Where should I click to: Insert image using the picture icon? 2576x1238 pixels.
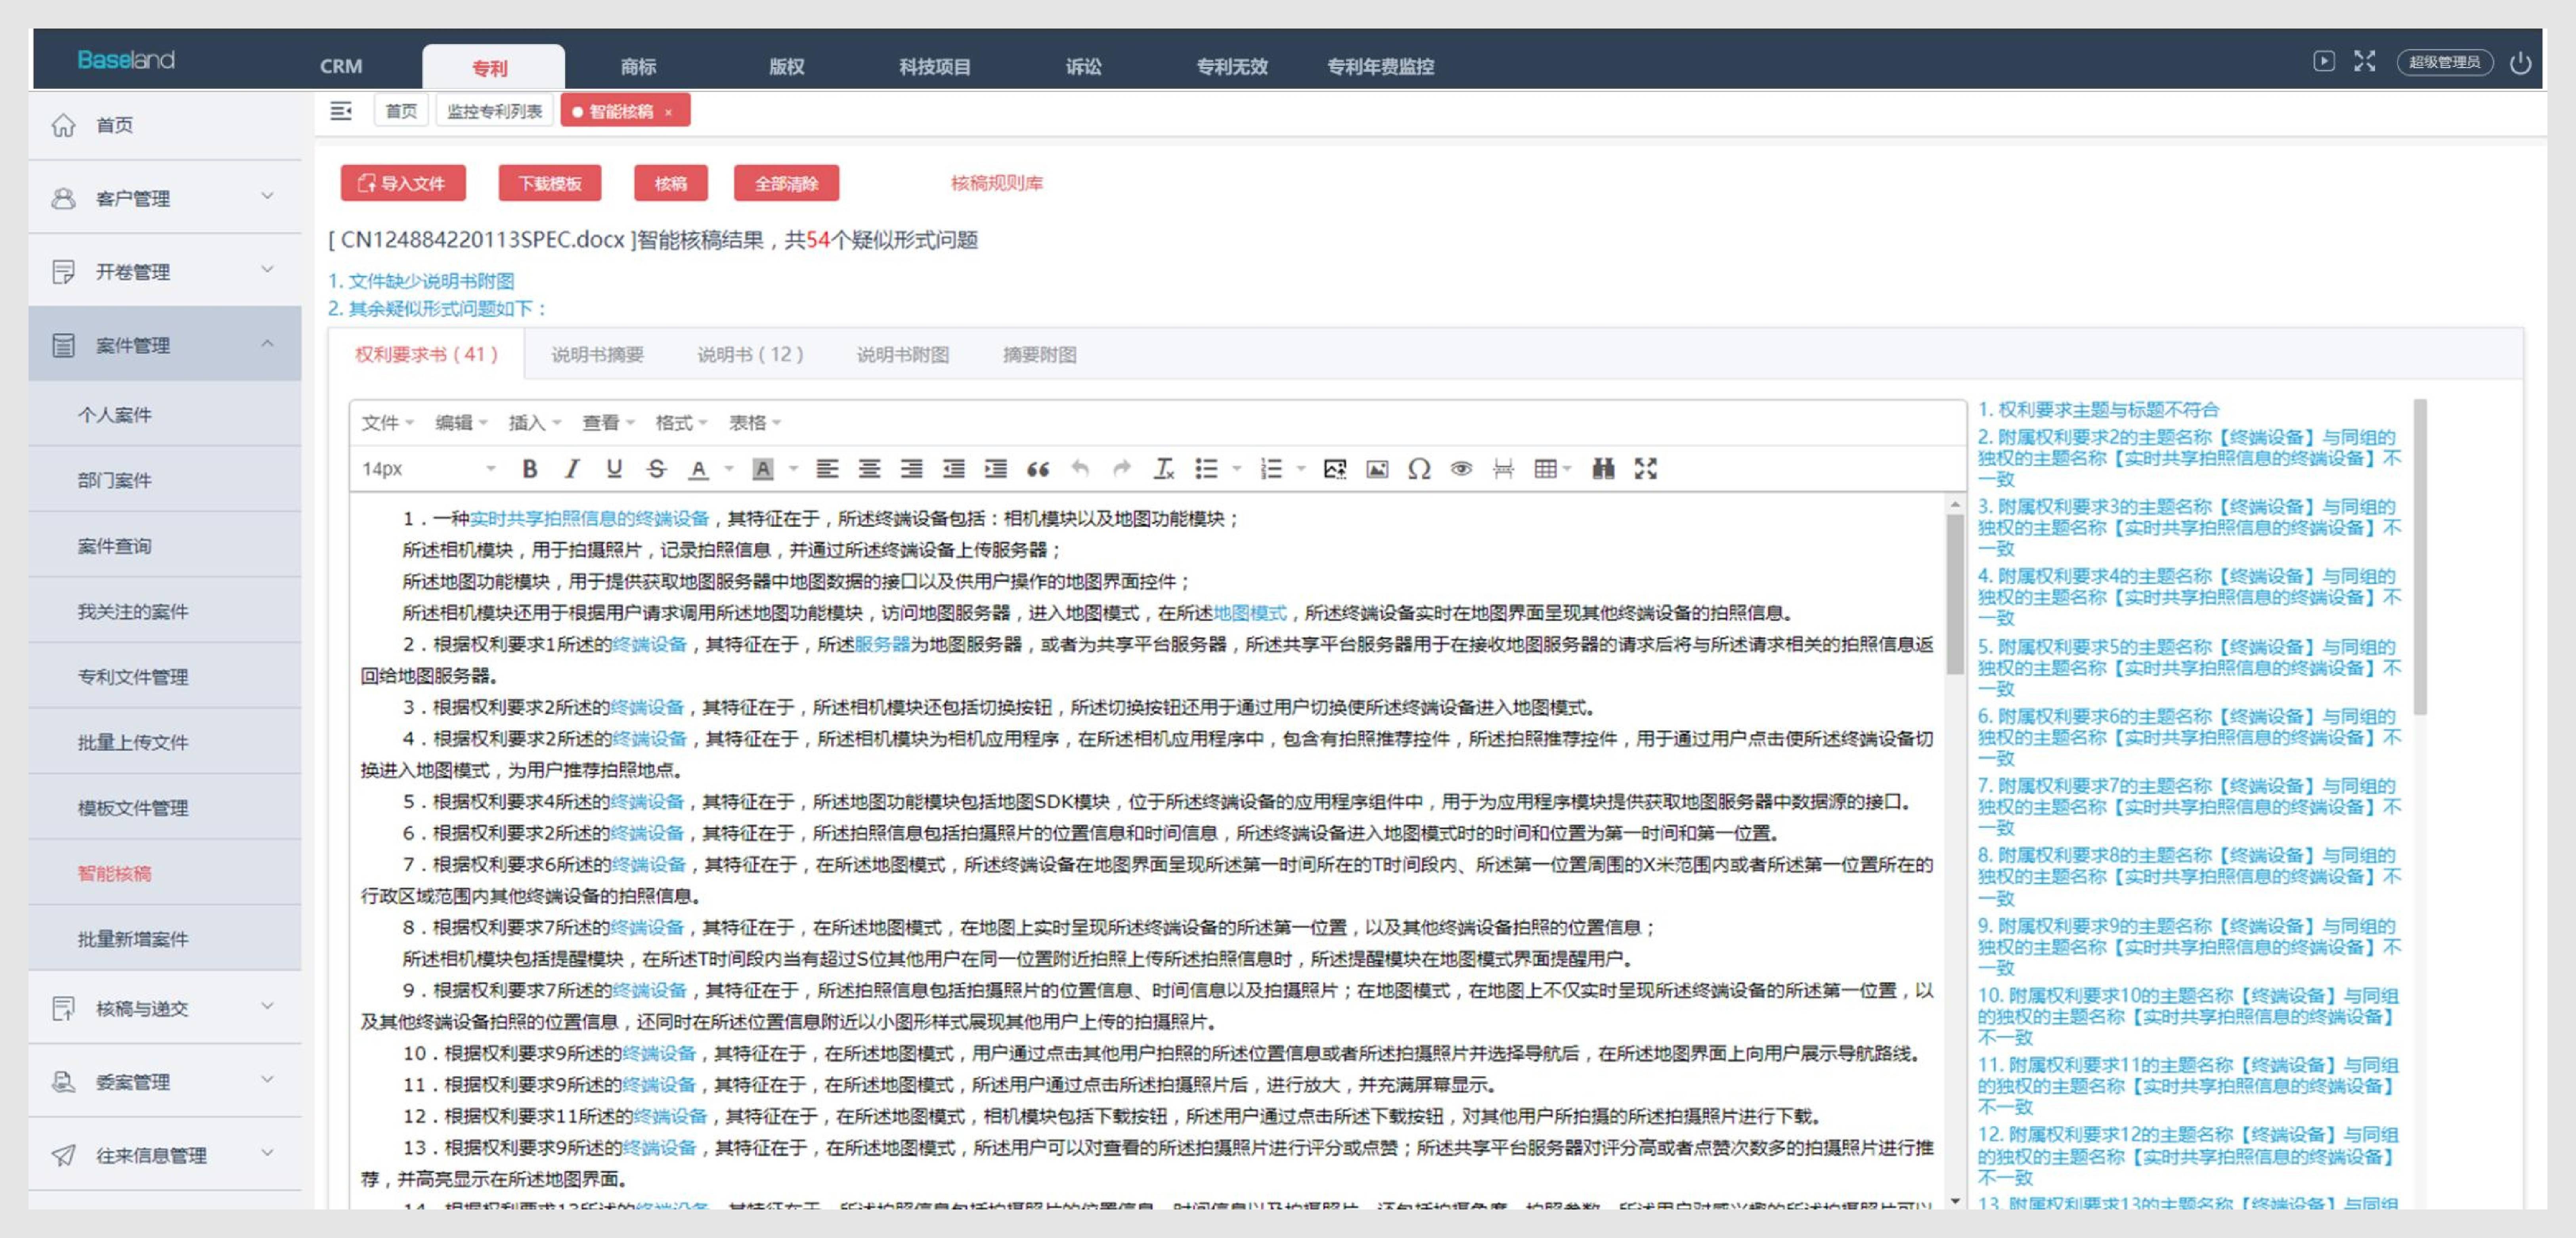pos(1377,468)
